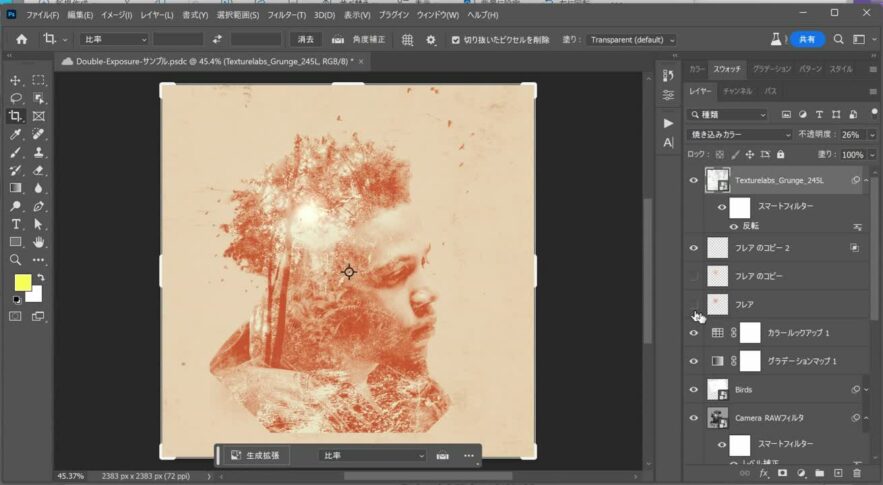Viewport: 883px width, 485px height.
Task: Hide the Birds layer
Action: [694, 390]
